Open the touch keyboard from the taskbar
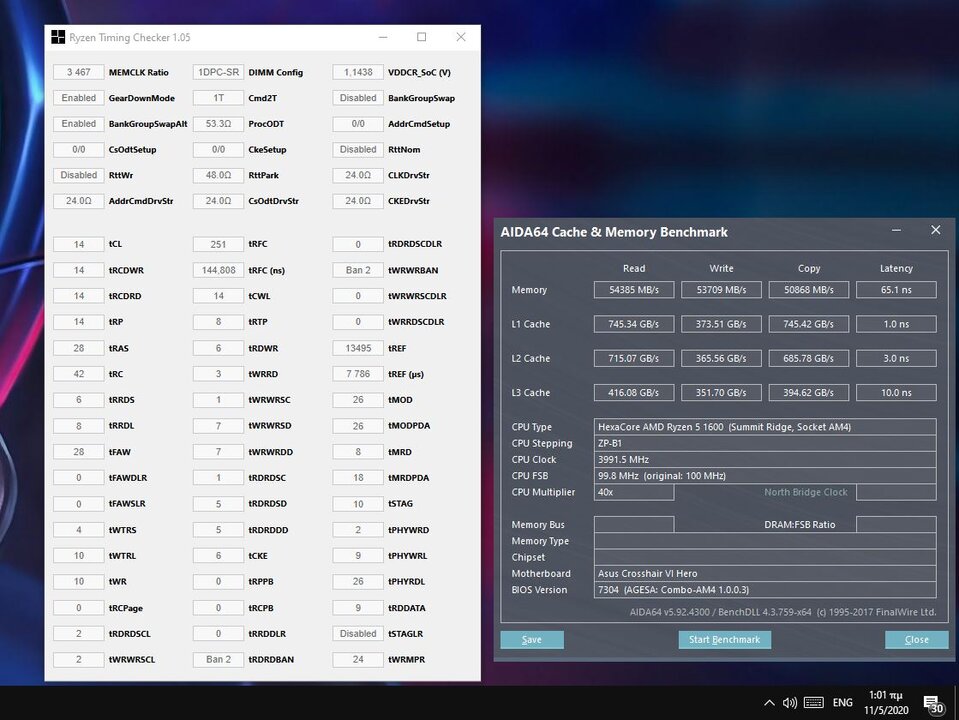The height and width of the screenshot is (720, 959). tap(813, 703)
